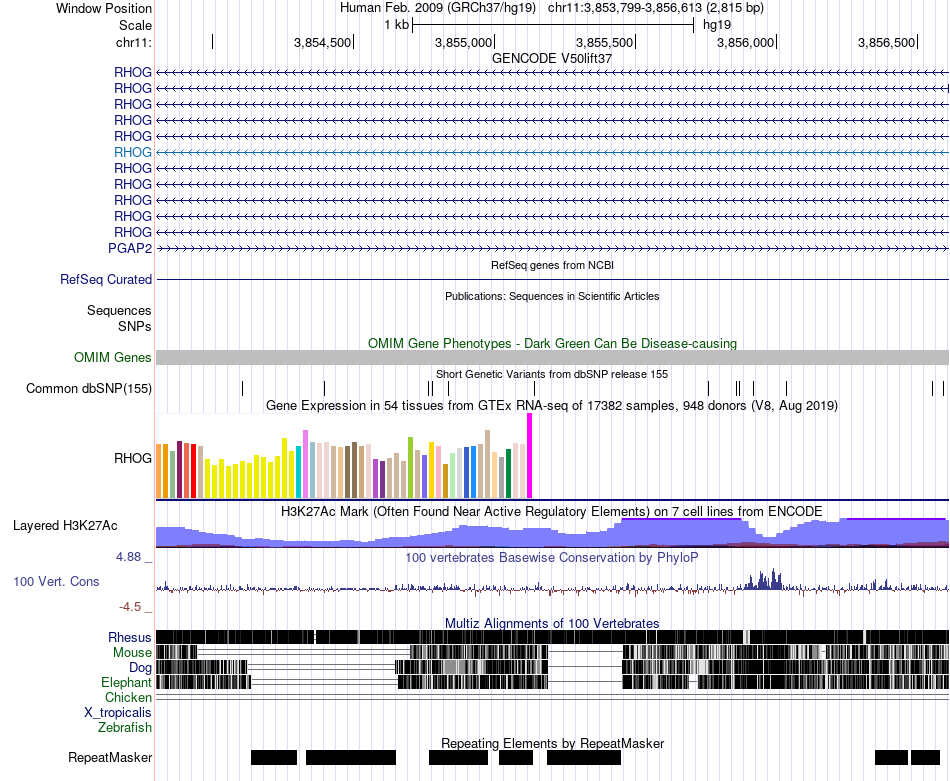The image size is (950, 781).
Task: Click the chr11: ruler label
Action: coord(133,42)
